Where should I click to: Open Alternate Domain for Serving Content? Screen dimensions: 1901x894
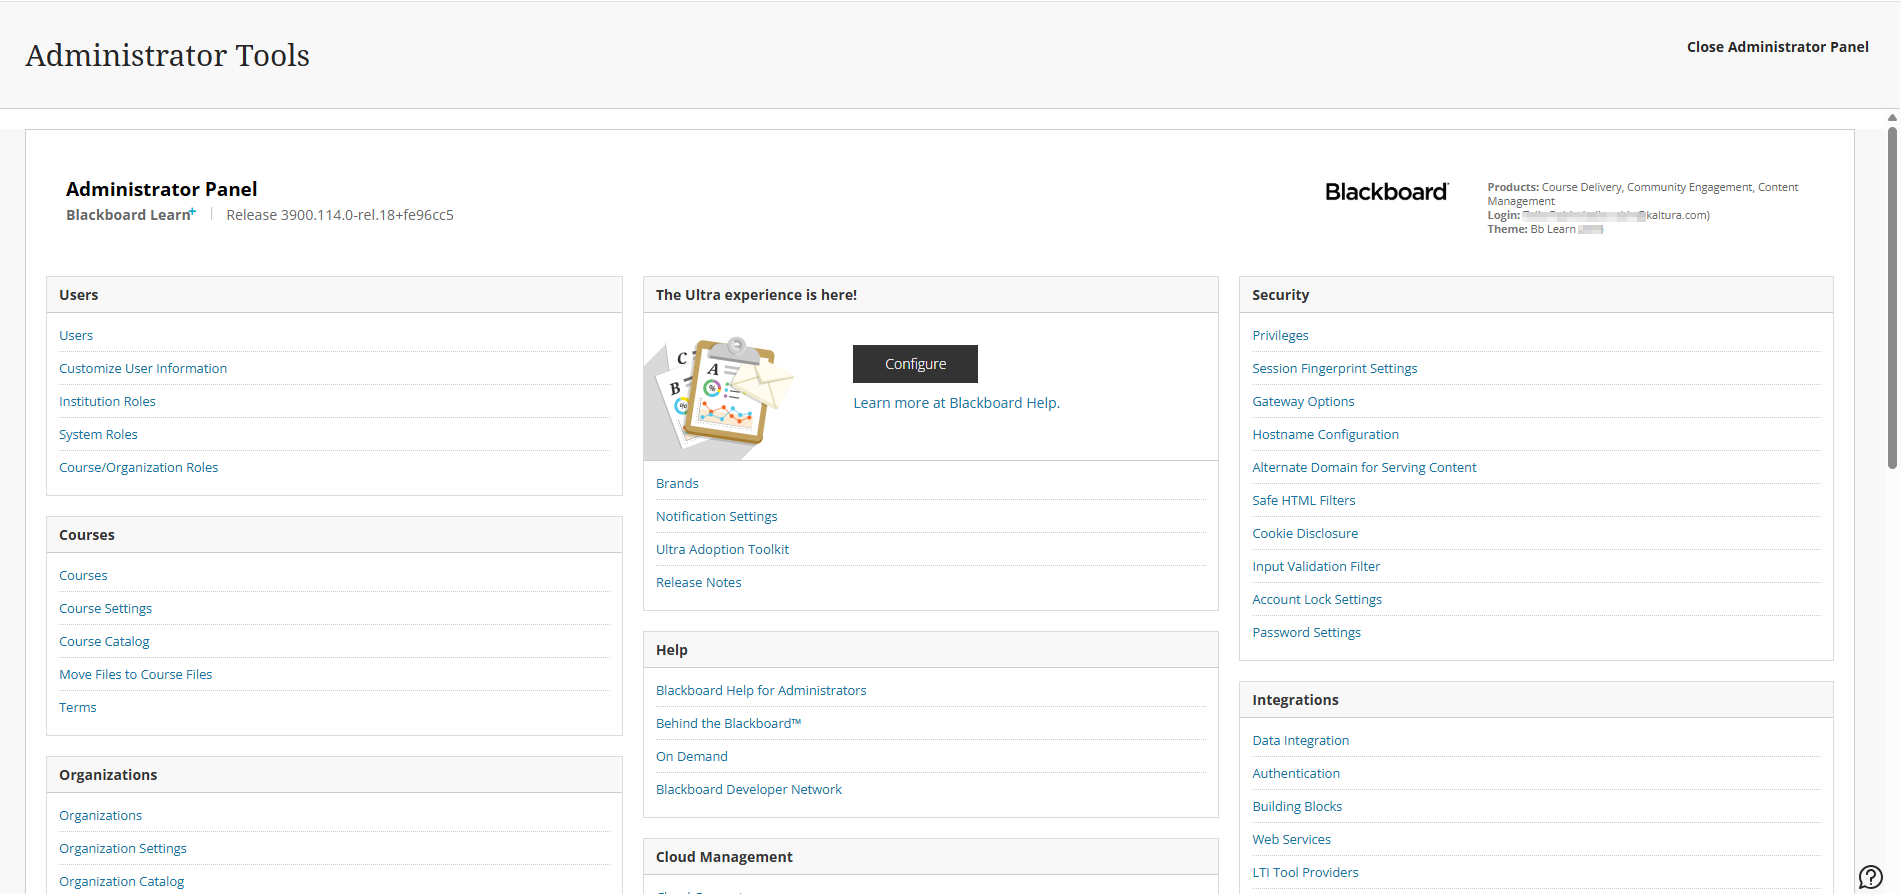point(1364,468)
